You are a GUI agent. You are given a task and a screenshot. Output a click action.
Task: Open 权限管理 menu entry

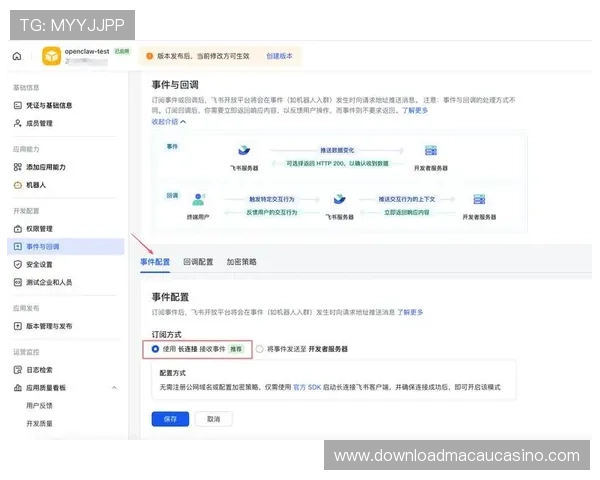(39, 229)
